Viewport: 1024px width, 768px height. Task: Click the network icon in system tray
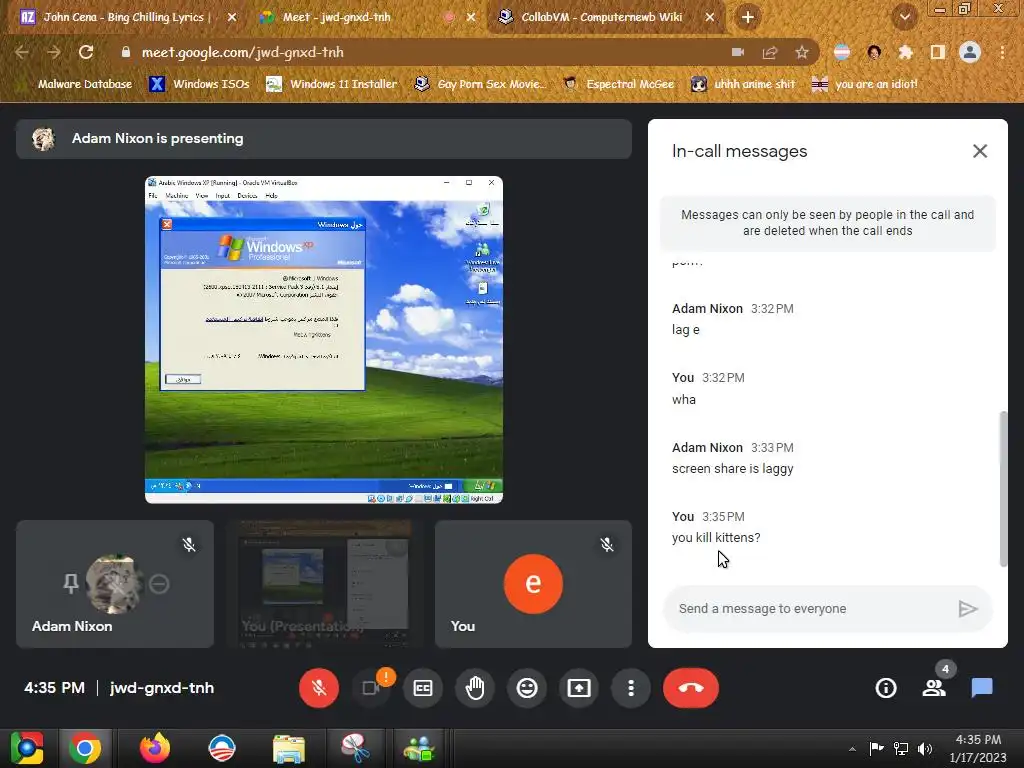coord(901,748)
